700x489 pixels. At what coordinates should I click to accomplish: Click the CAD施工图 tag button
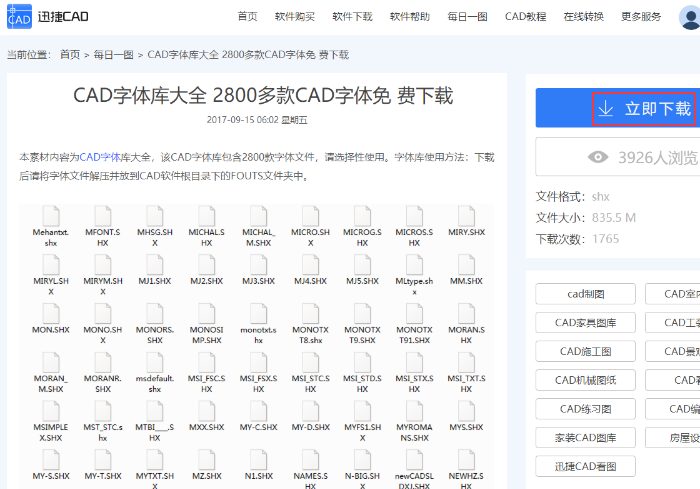pos(585,351)
